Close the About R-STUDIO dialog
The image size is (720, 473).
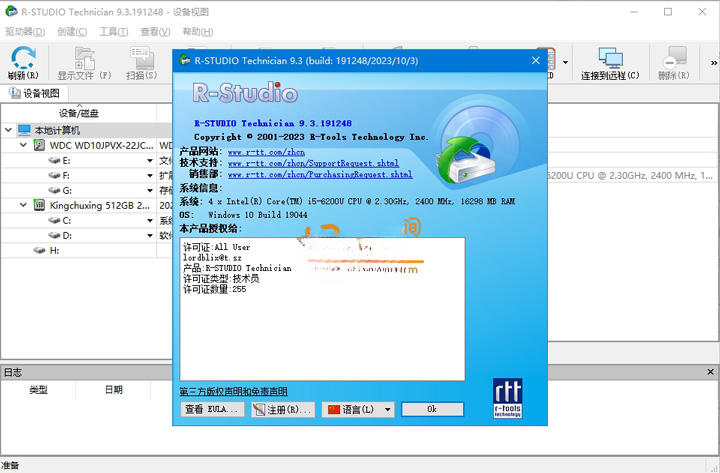tap(535, 60)
